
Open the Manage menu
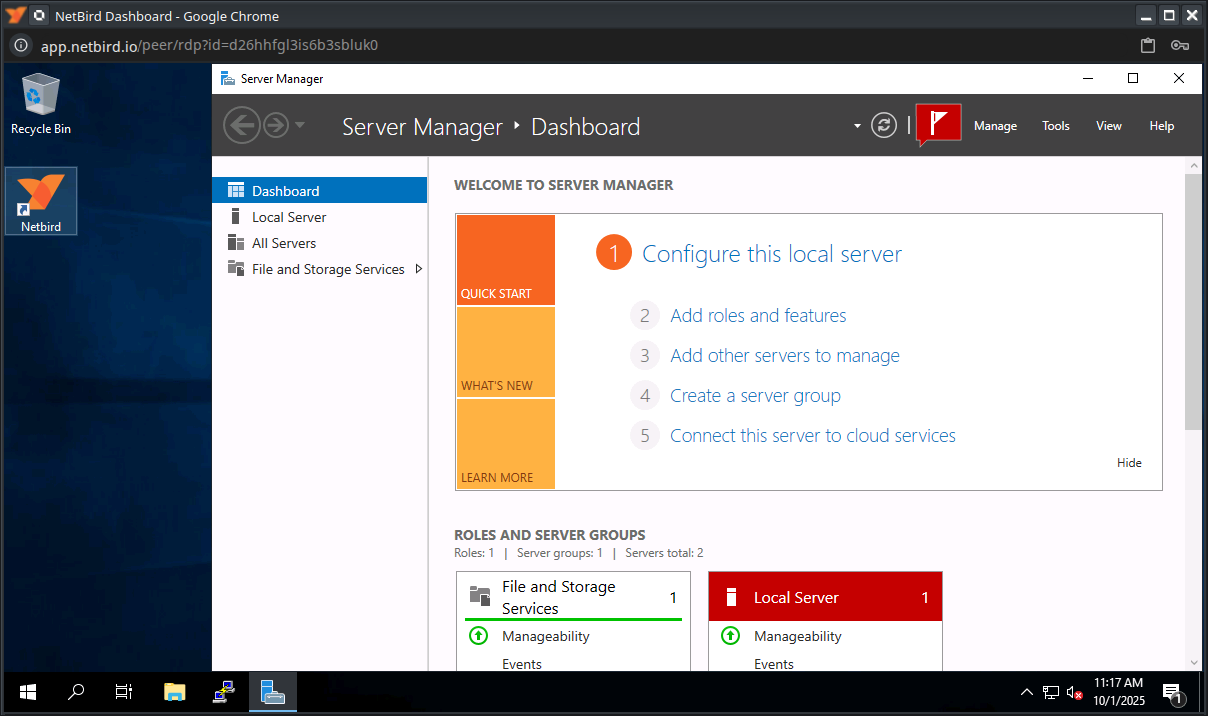995,126
